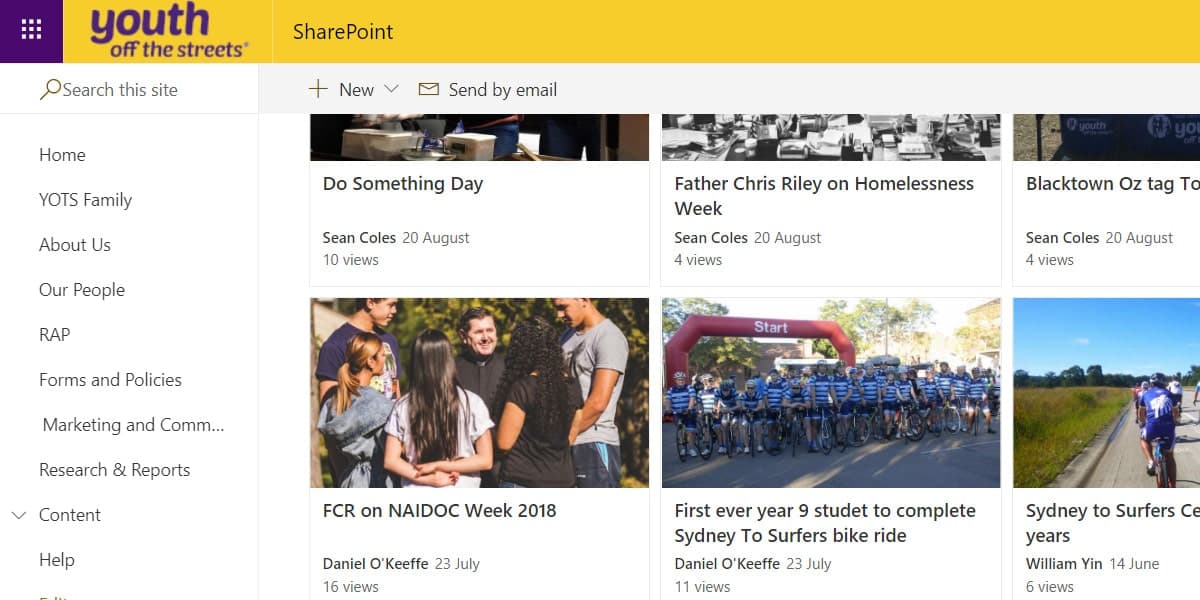The height and width of the screenshot is (600, 1200).
Task: Open Forms and Policies
Action: [x=110, y=380]
